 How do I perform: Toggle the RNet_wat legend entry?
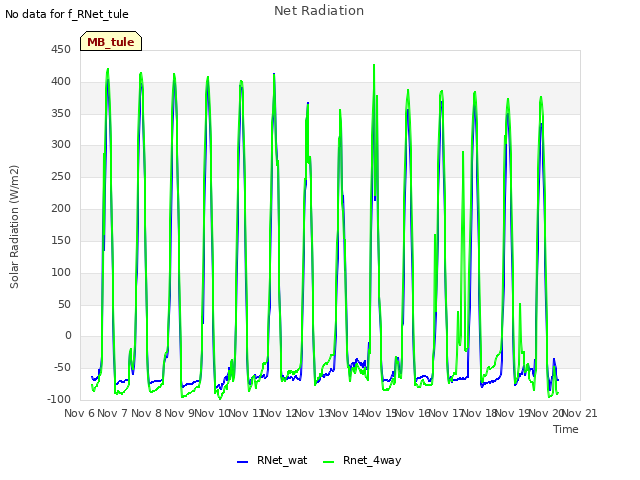[x=272, y=460]
